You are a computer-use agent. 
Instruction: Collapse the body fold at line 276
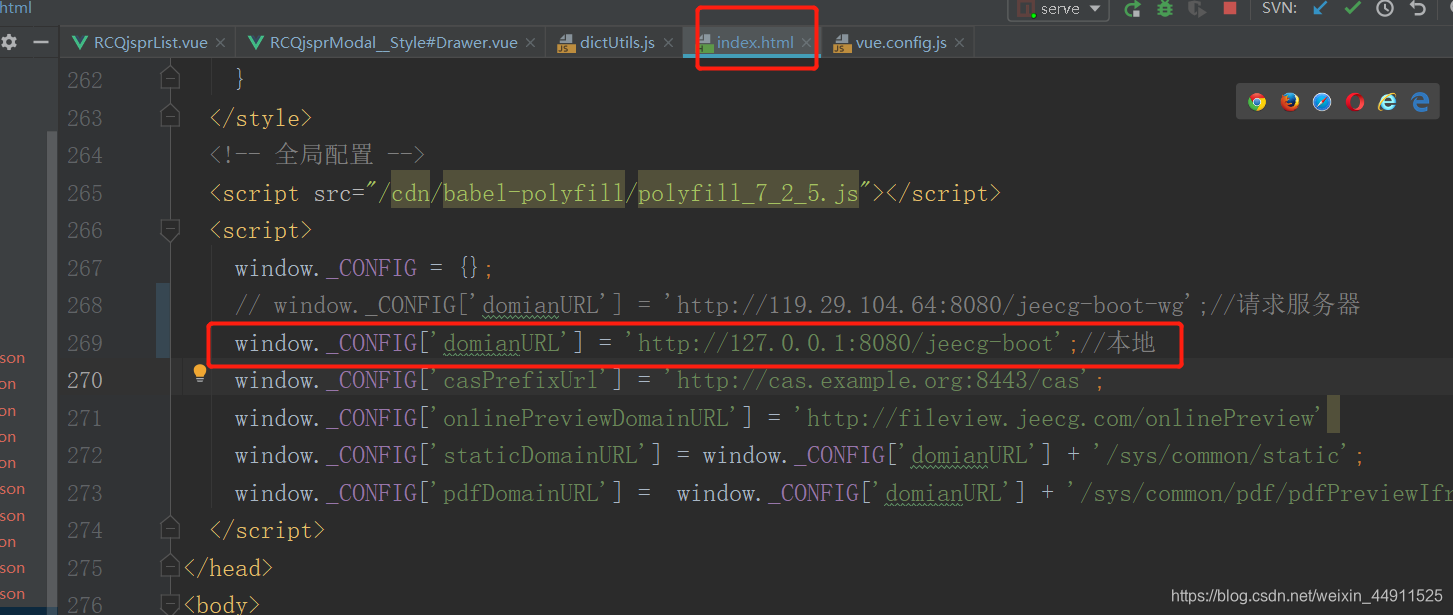click(x=170, y=604)
